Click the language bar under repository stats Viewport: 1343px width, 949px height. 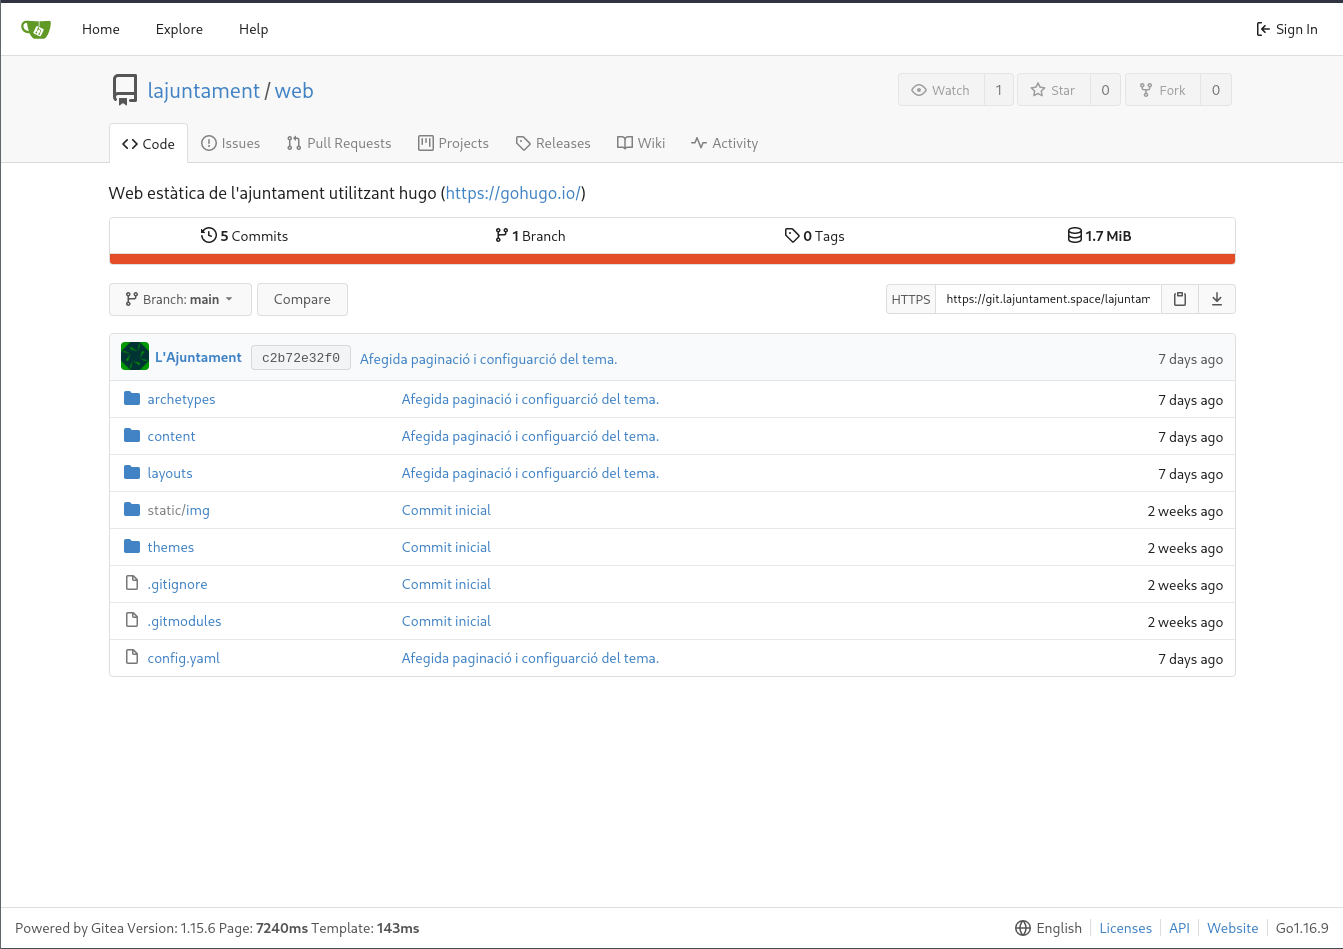(x=672, y=259)
